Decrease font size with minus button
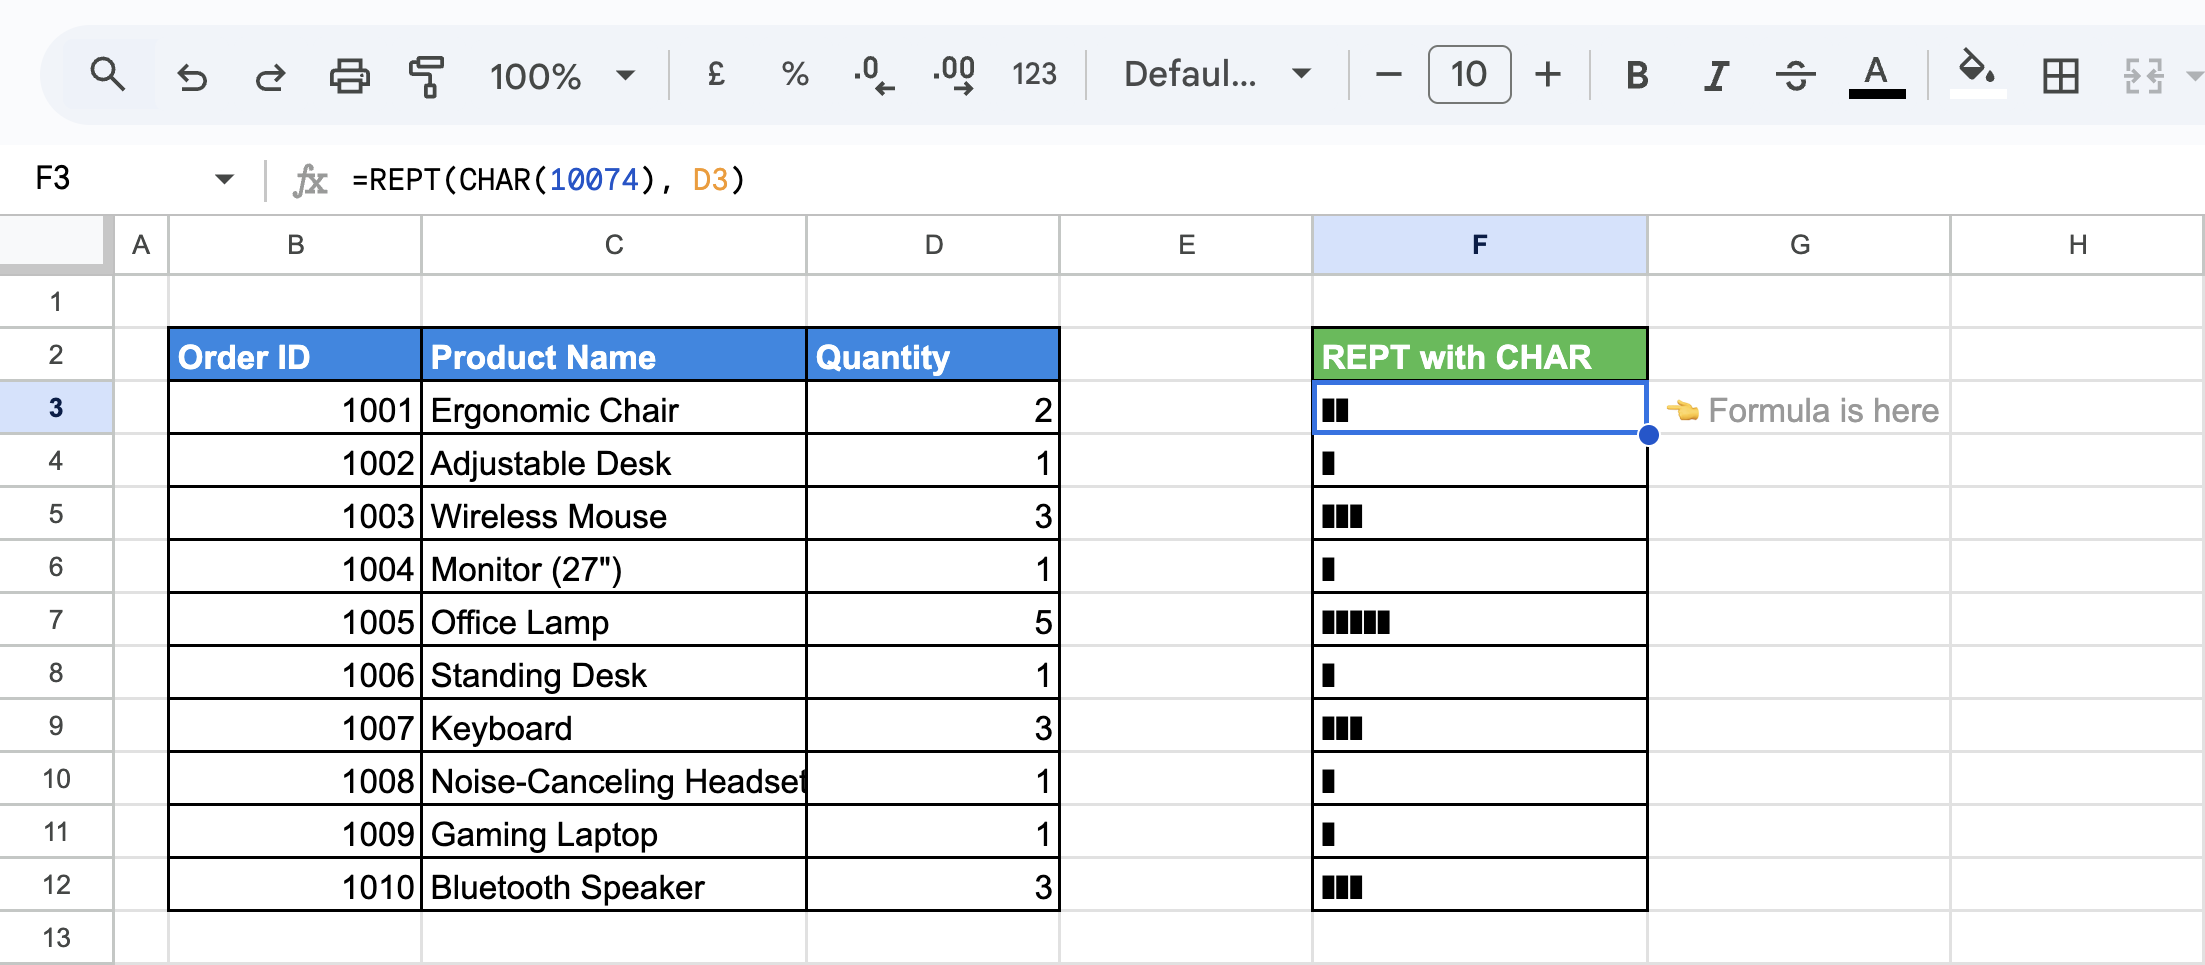Image resolution: width=2205 pixels, height=965 pixels. [1389, 75]
